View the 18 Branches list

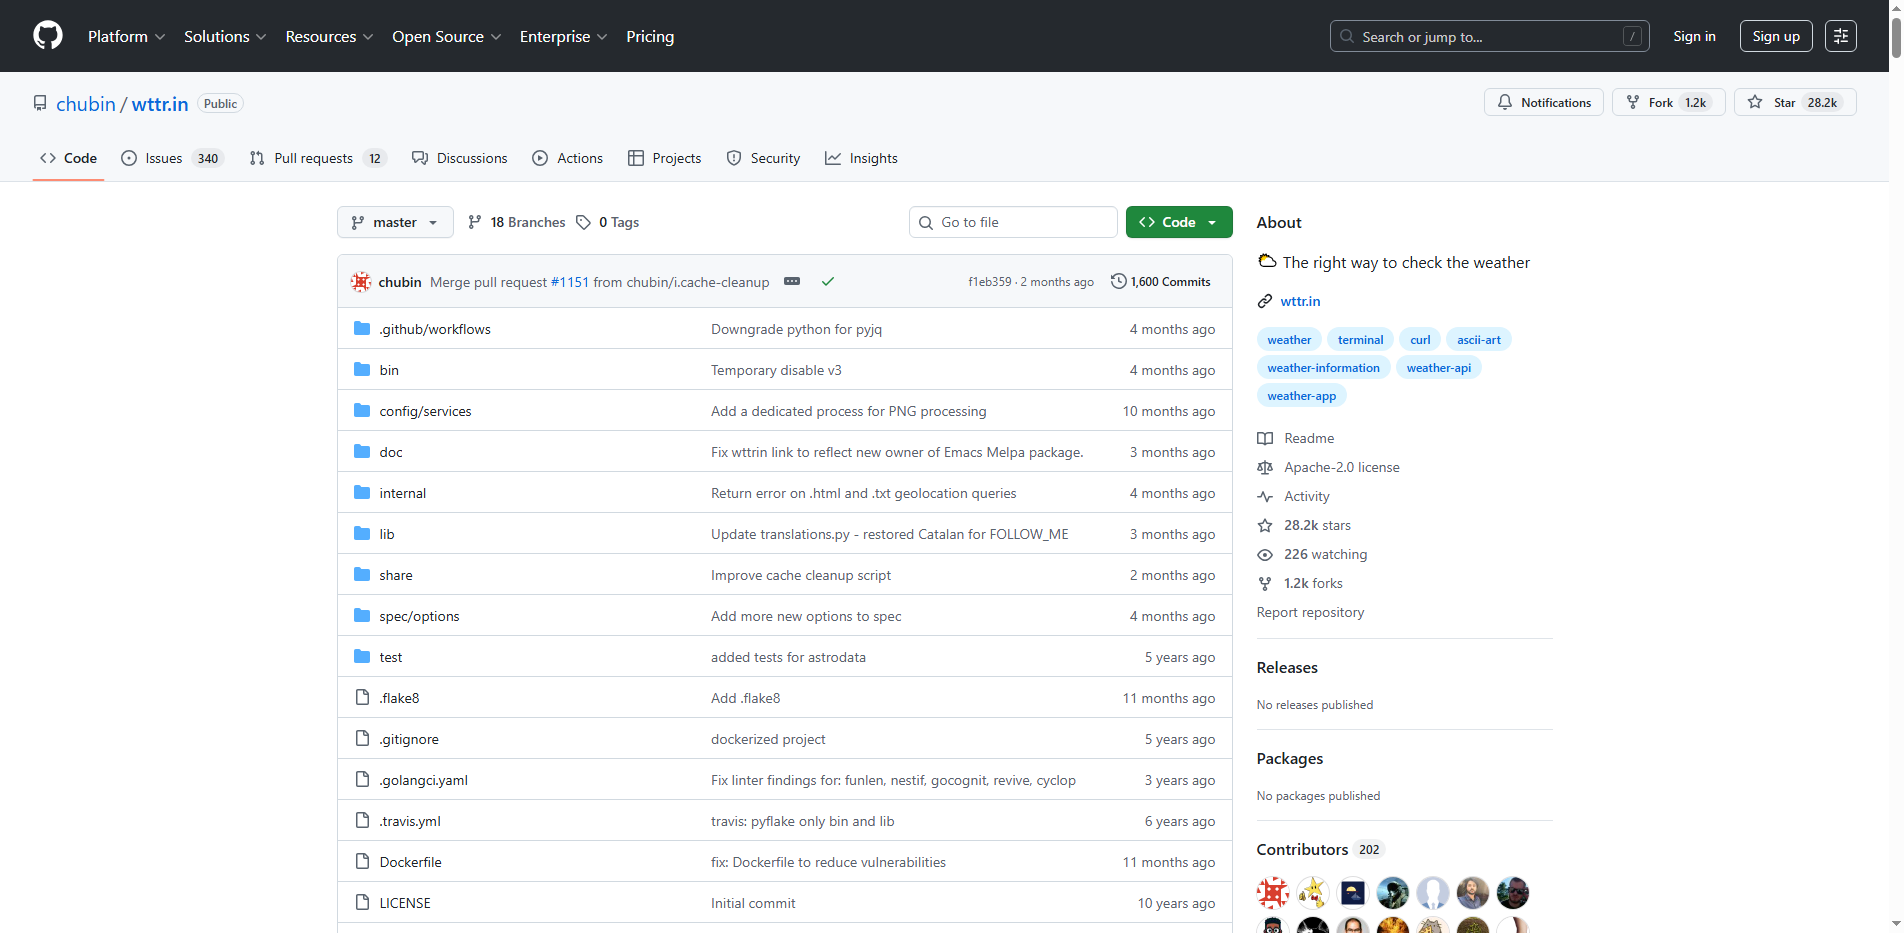516,222
